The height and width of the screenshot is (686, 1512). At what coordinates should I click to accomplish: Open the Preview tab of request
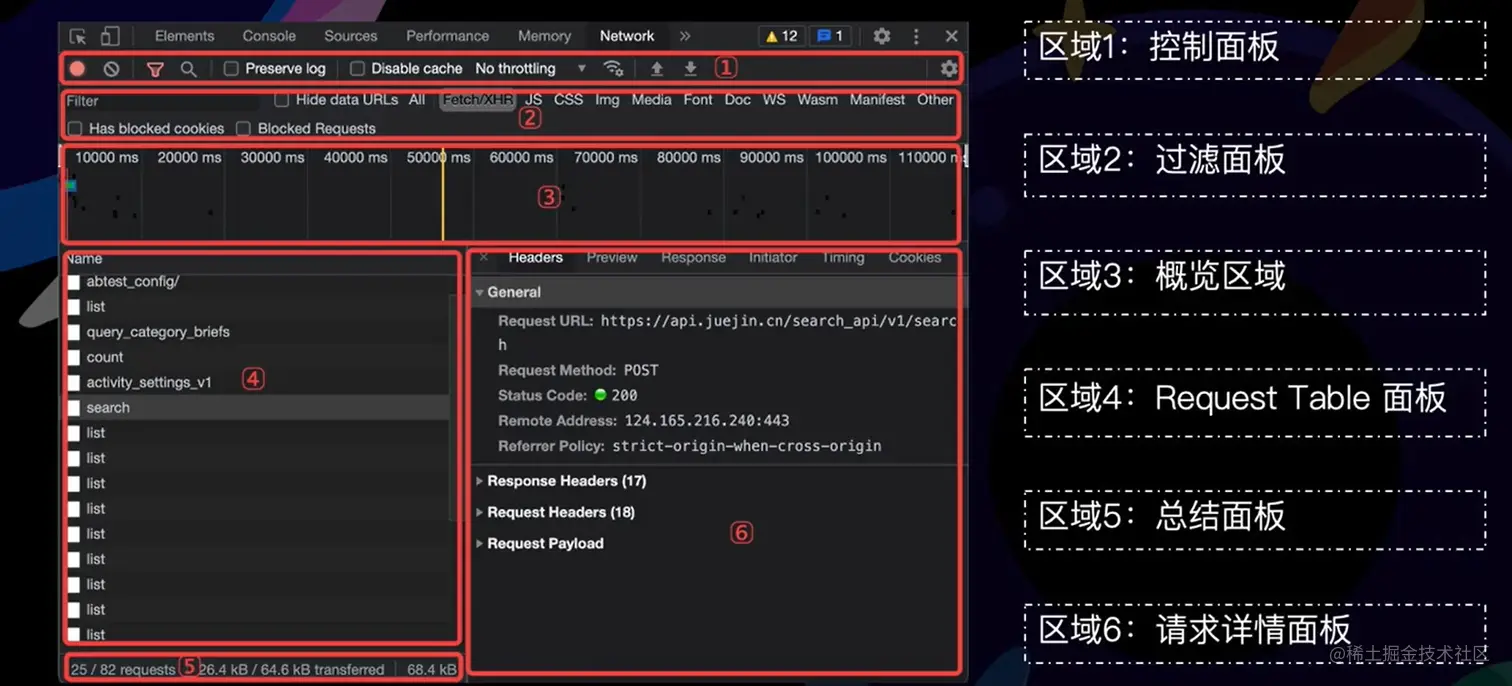pos(612,257)
